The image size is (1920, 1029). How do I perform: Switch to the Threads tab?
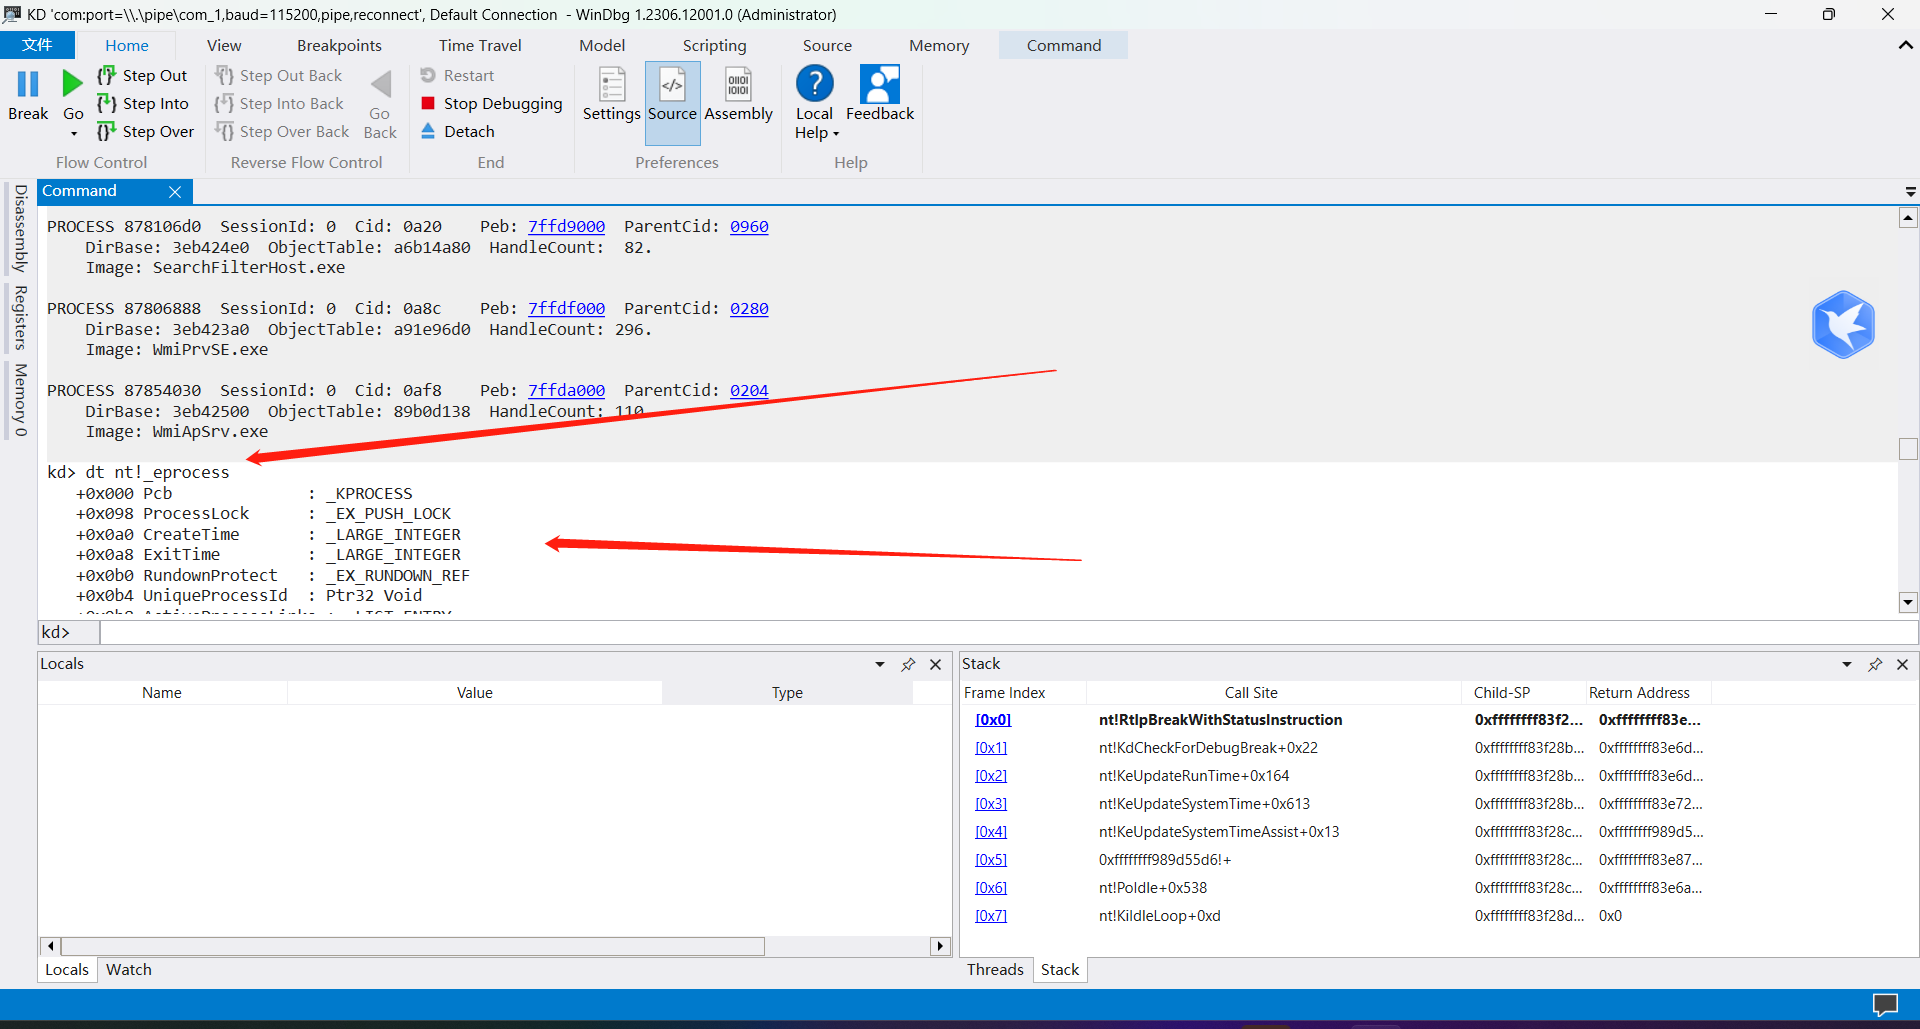tap(995, 969)
